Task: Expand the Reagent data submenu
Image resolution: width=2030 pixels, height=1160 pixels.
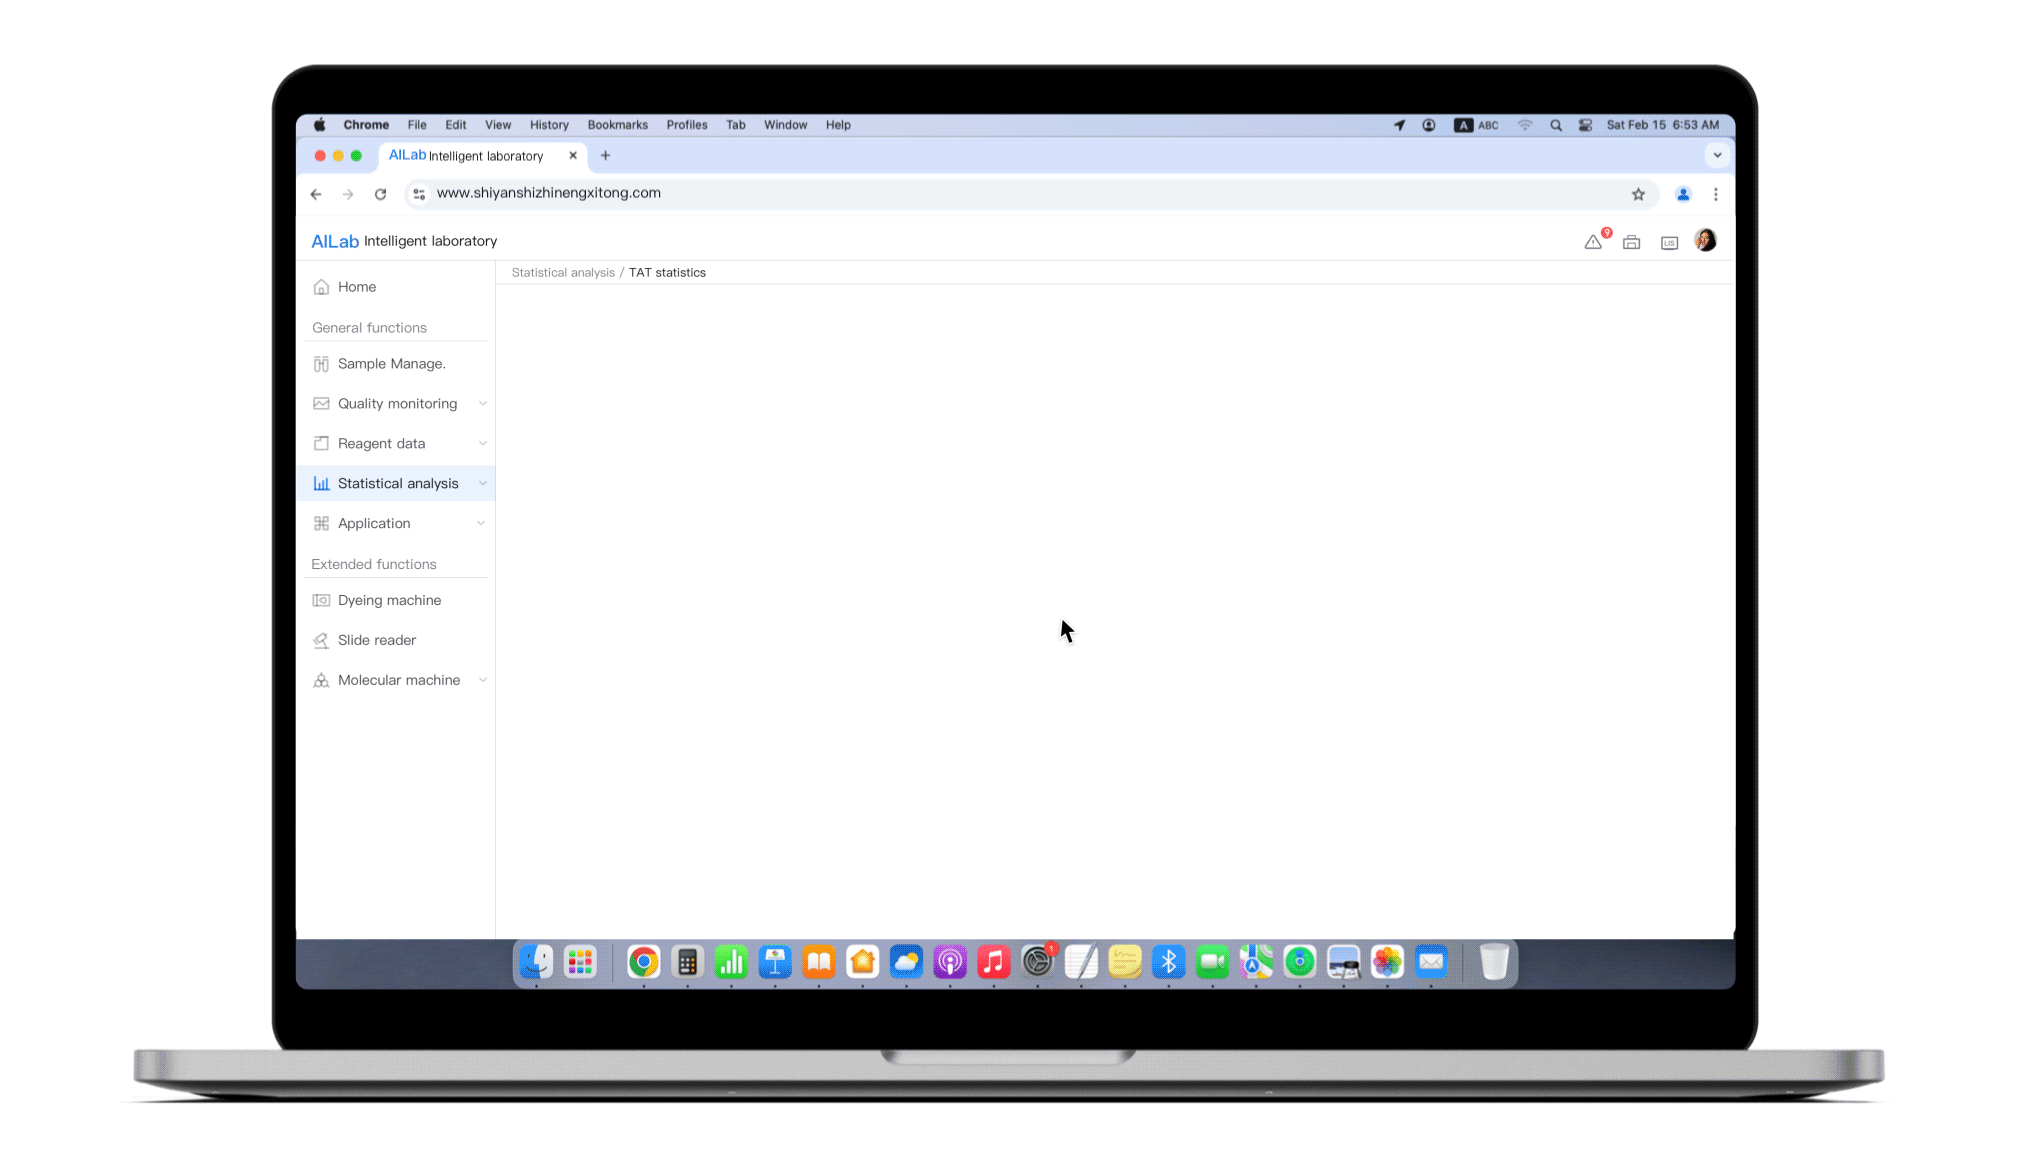Action: (x=483, y=444)
